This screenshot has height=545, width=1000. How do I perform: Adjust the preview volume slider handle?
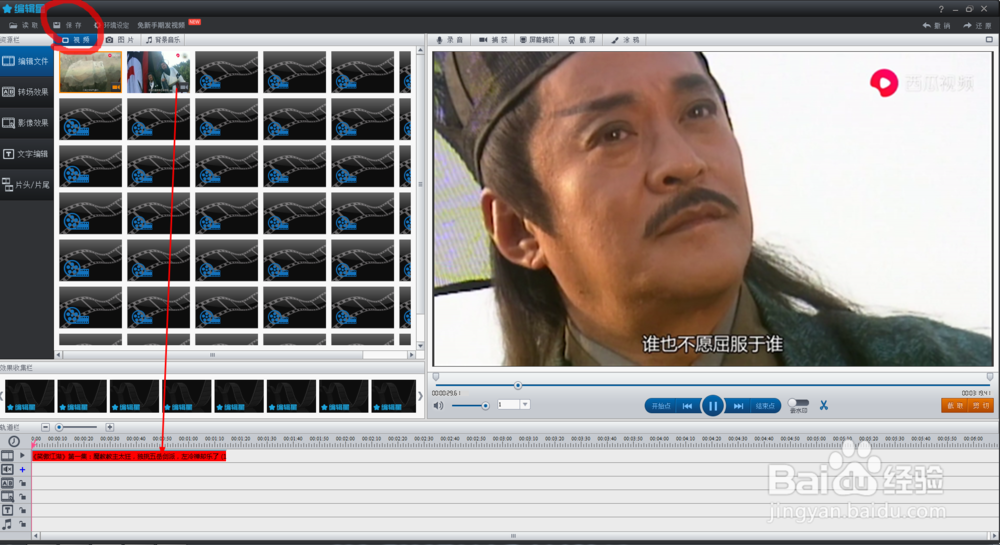485,405
